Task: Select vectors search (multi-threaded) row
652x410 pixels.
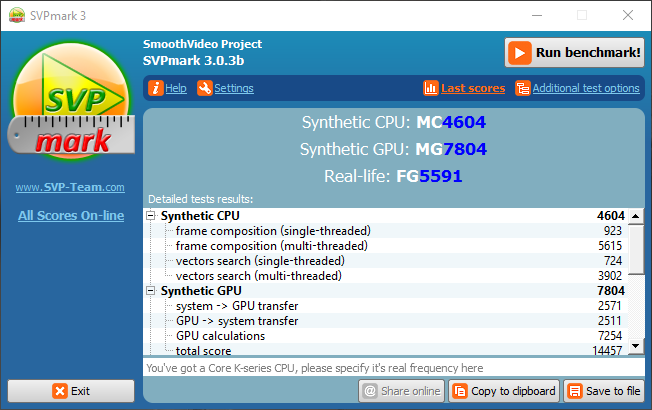Action: pyautogui.click(x=385, y=276)
